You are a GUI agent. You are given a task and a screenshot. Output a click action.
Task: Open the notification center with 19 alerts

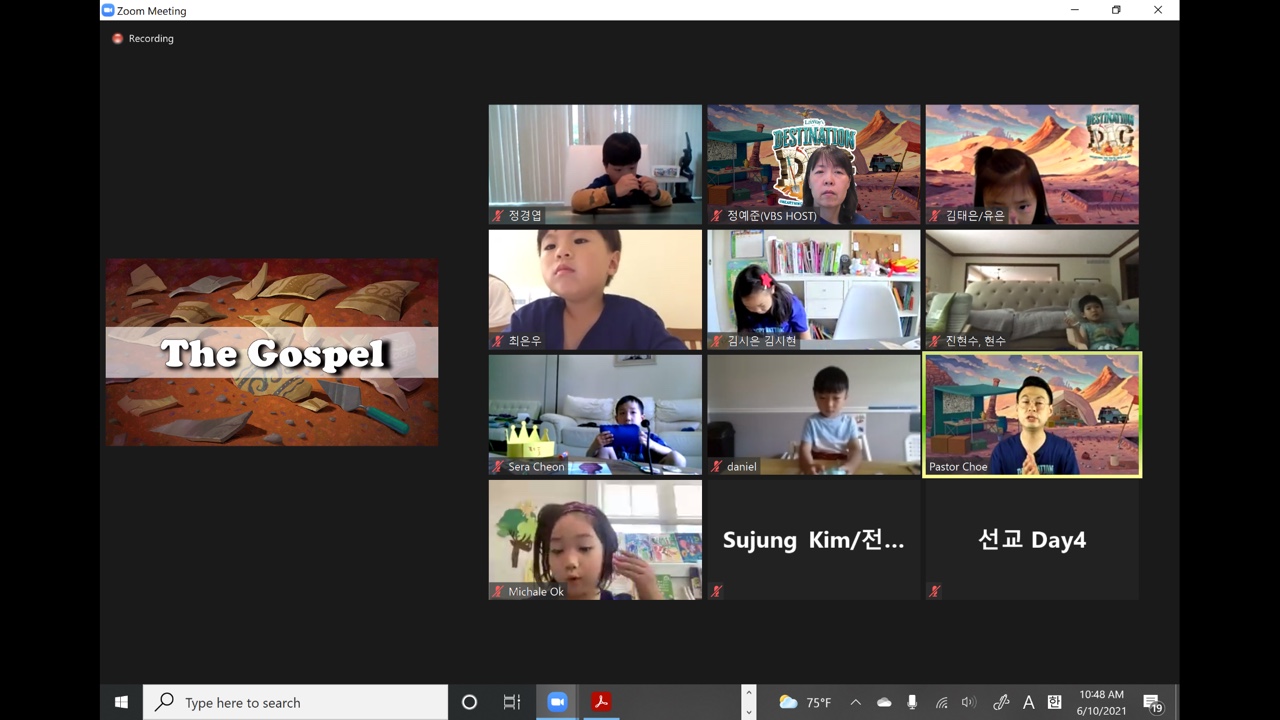(x=1152, y=703)
